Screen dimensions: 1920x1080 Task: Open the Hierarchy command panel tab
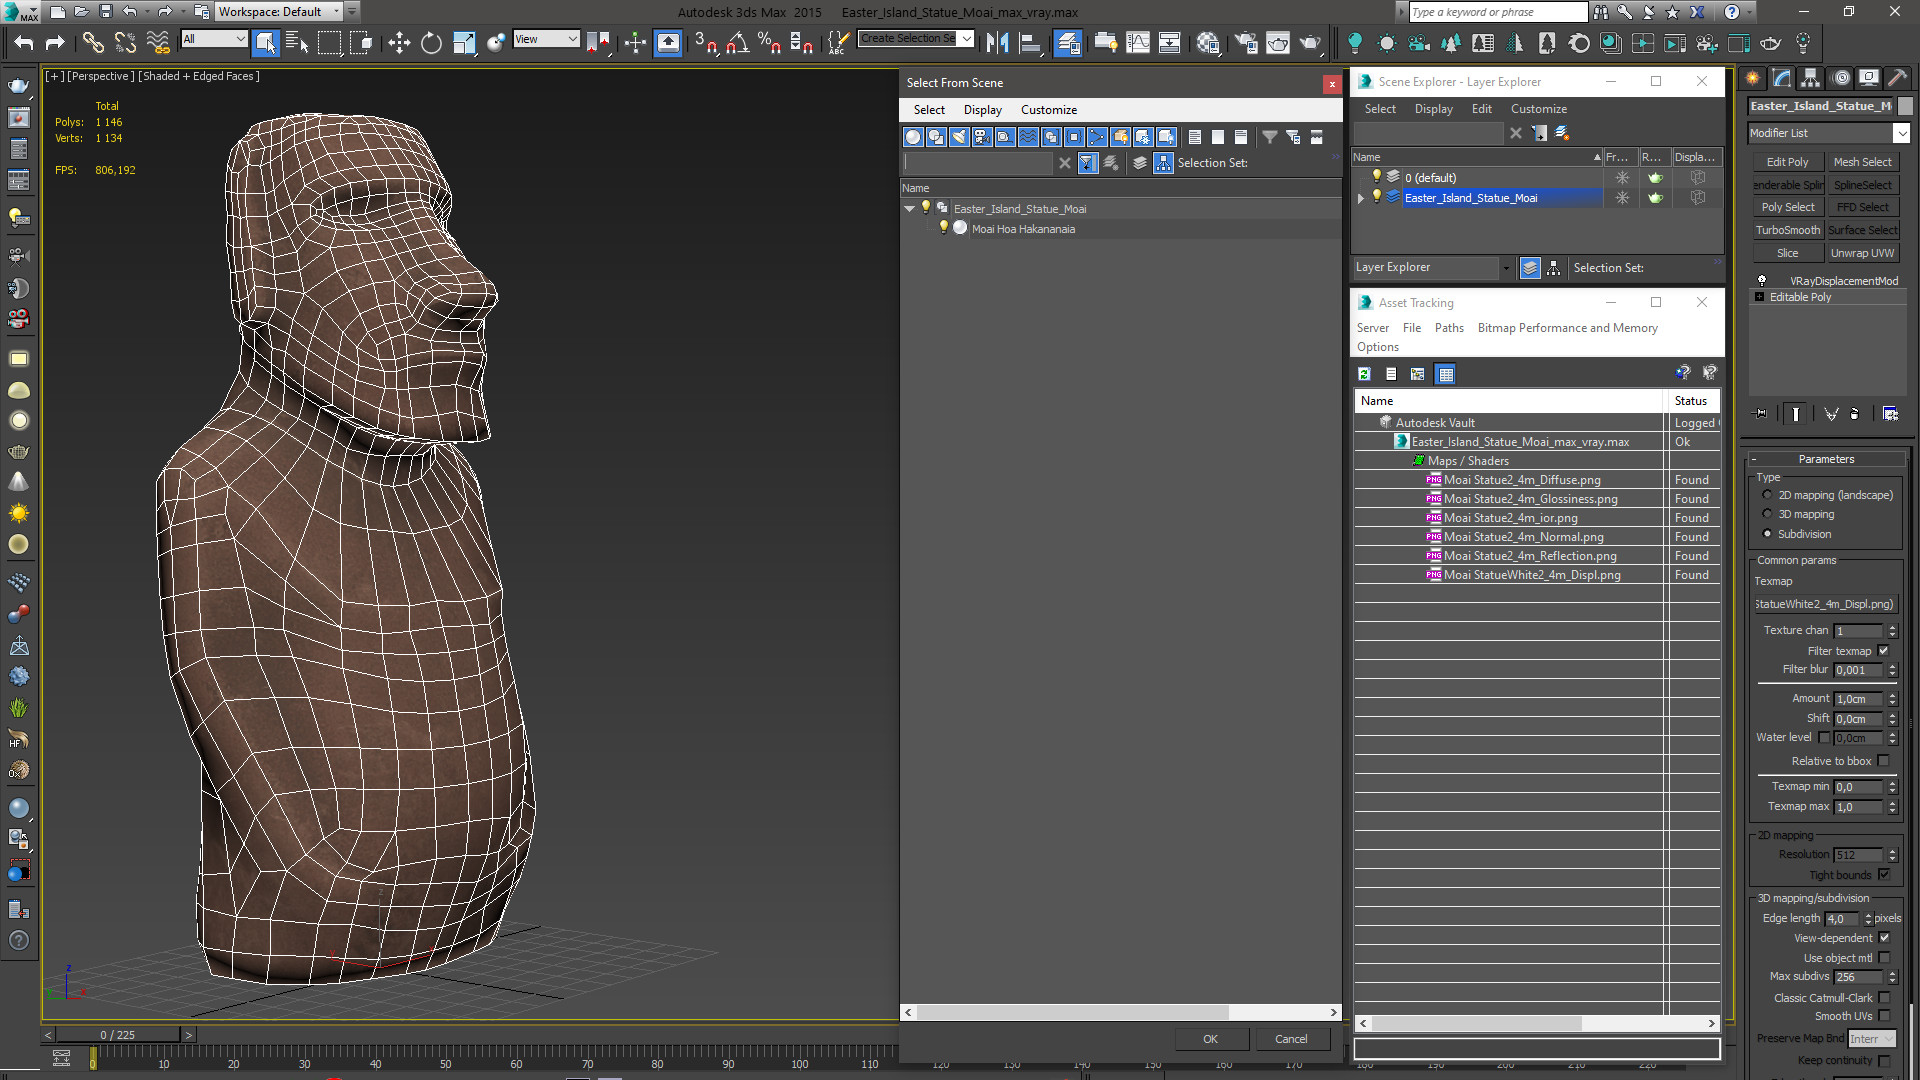click(1810, 78)
